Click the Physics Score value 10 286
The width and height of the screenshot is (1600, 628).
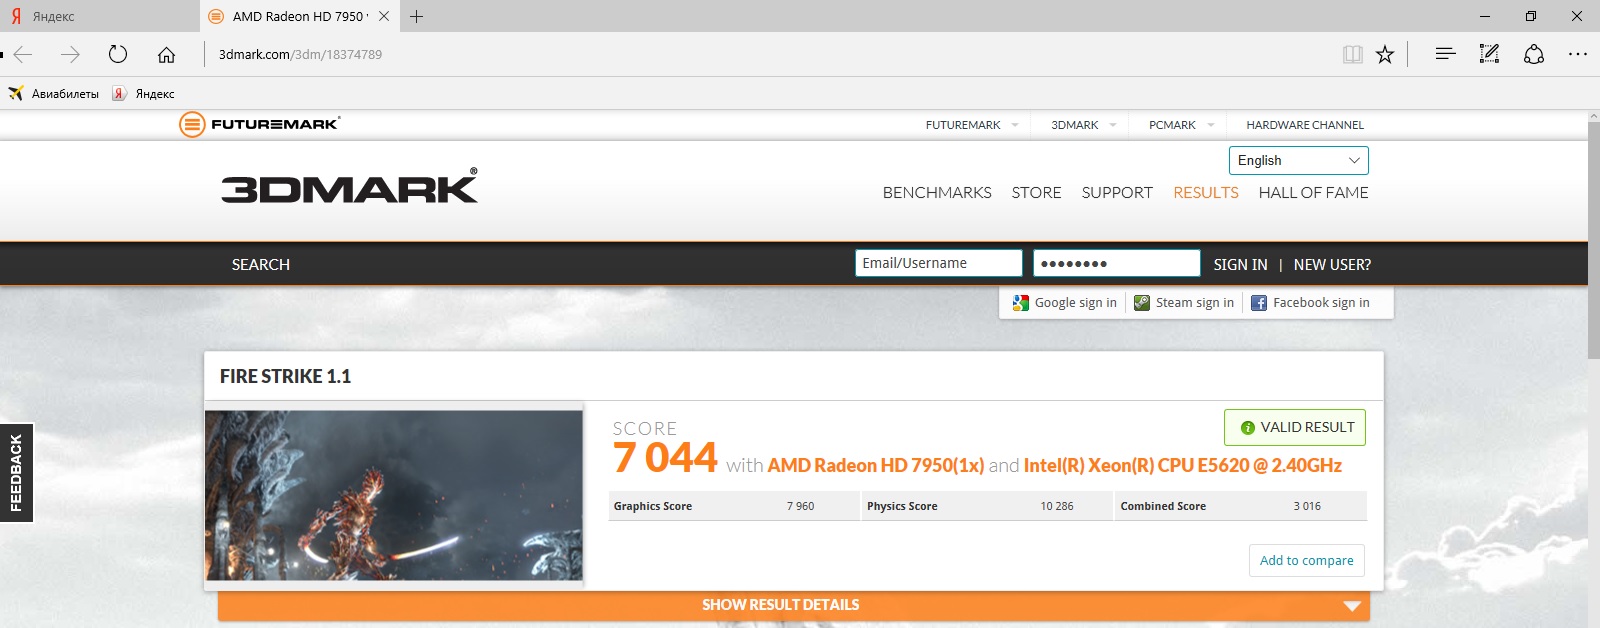(1057, 506)
